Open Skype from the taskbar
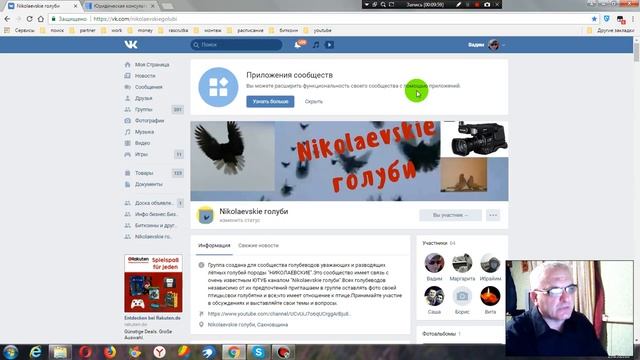The width and height of the screenshot is (640, 360). click(258, 352)
